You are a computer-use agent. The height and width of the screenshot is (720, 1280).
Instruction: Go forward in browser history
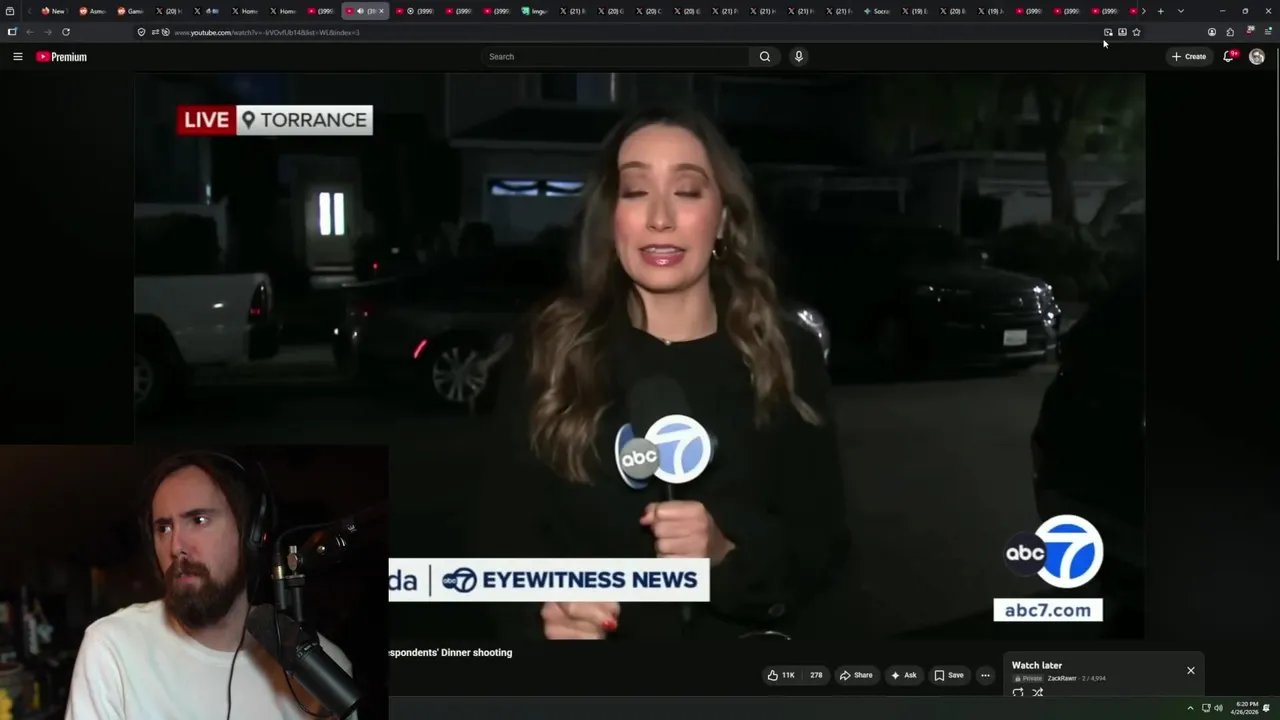pos(47,32)
